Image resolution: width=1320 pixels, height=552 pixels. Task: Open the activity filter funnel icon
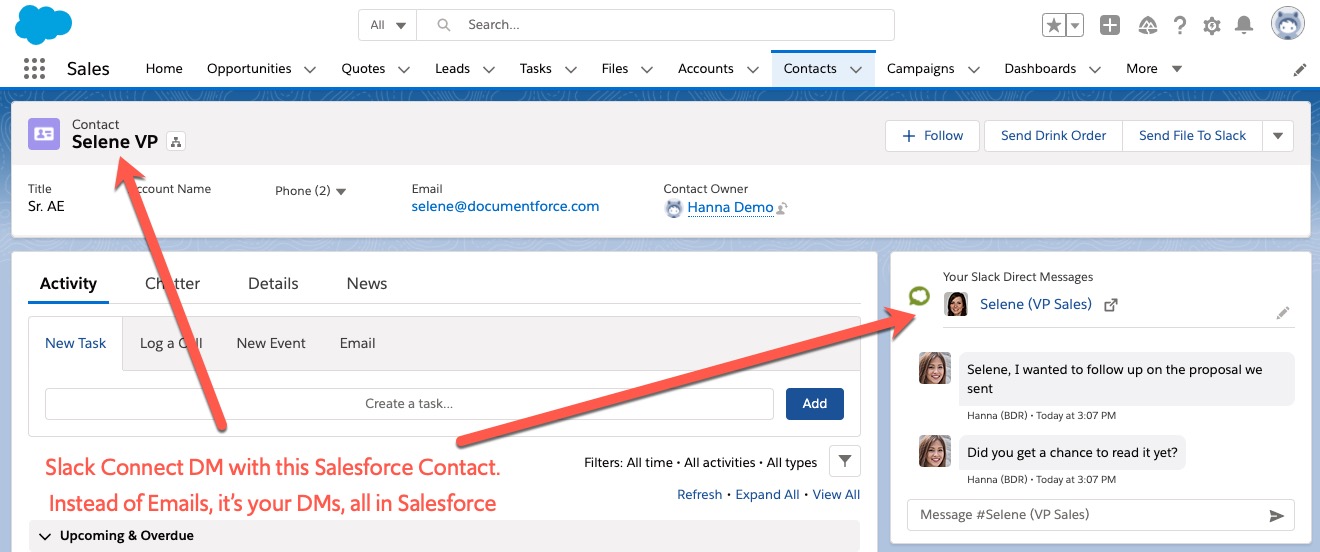[x=845, y=461]
